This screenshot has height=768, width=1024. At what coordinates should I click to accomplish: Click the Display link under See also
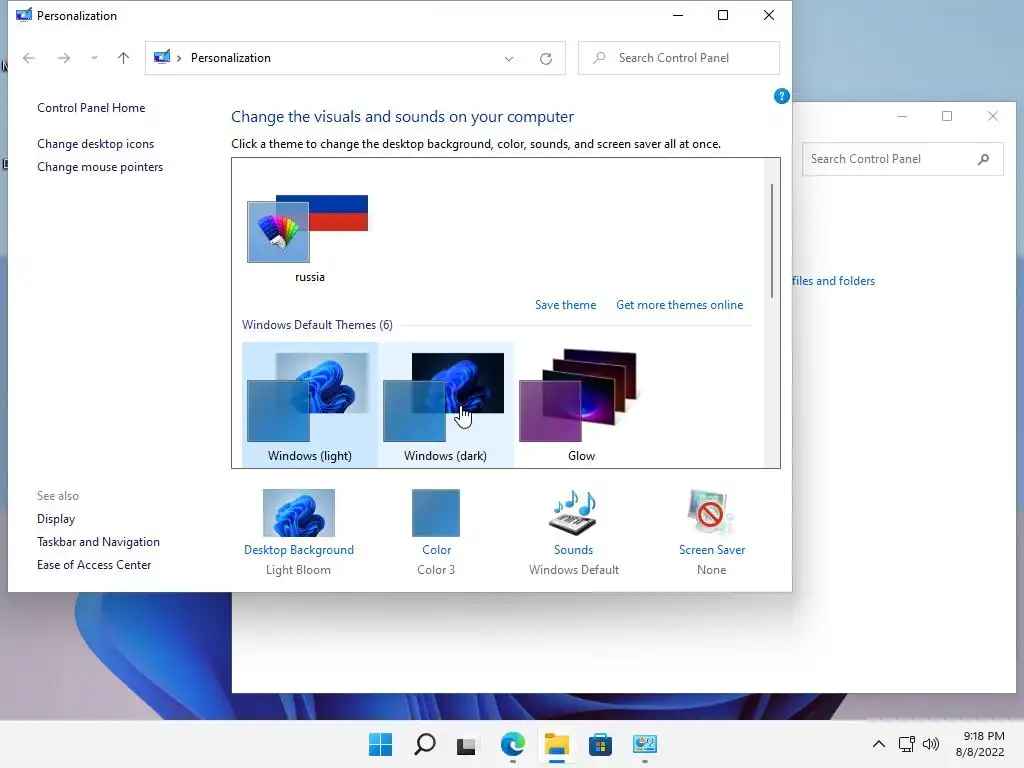(56, 519)
